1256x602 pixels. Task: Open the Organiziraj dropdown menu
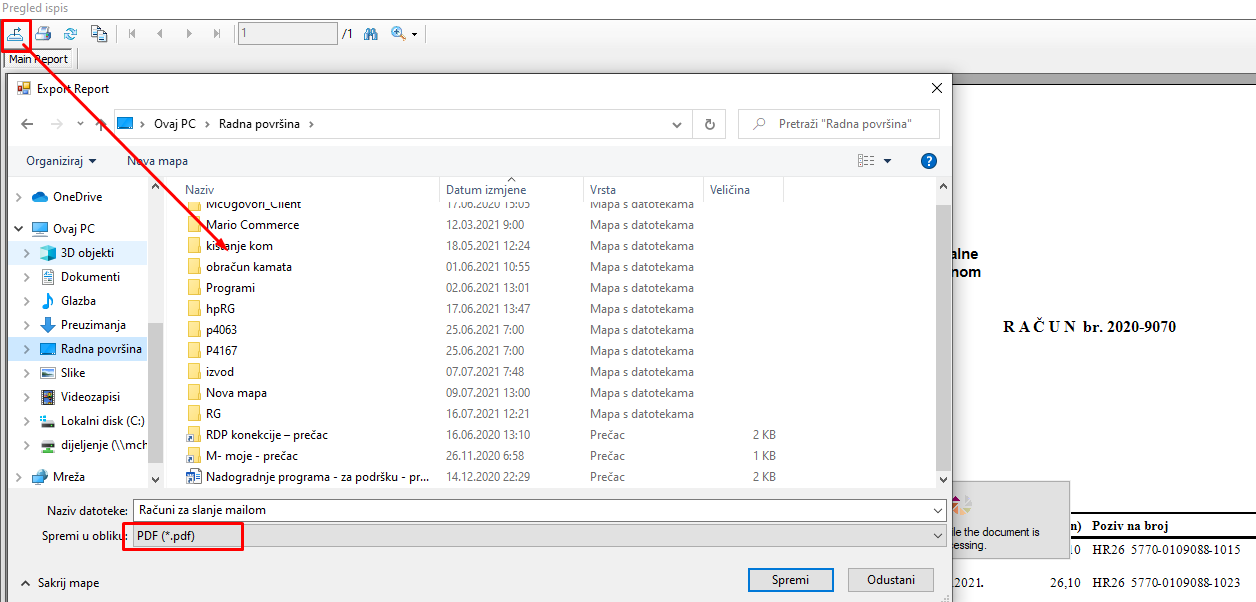pyautogui.click(x=62, y=161)
